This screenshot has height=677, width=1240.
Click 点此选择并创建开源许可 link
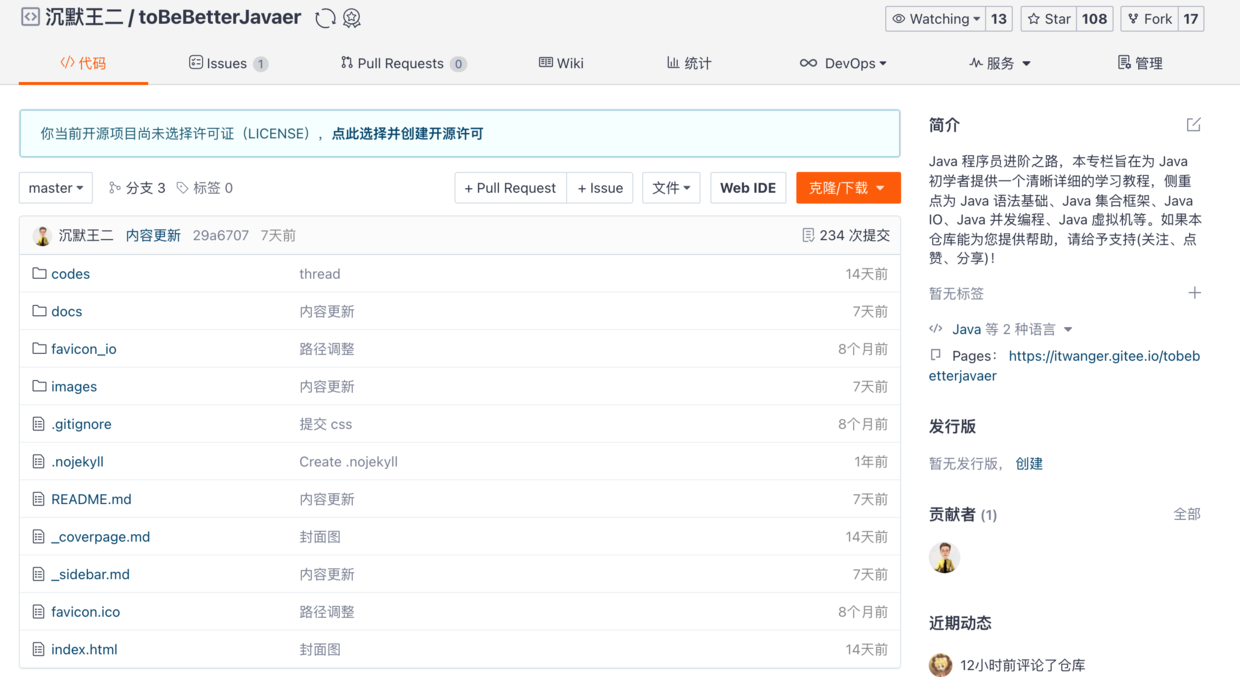(x=407, y=134)
